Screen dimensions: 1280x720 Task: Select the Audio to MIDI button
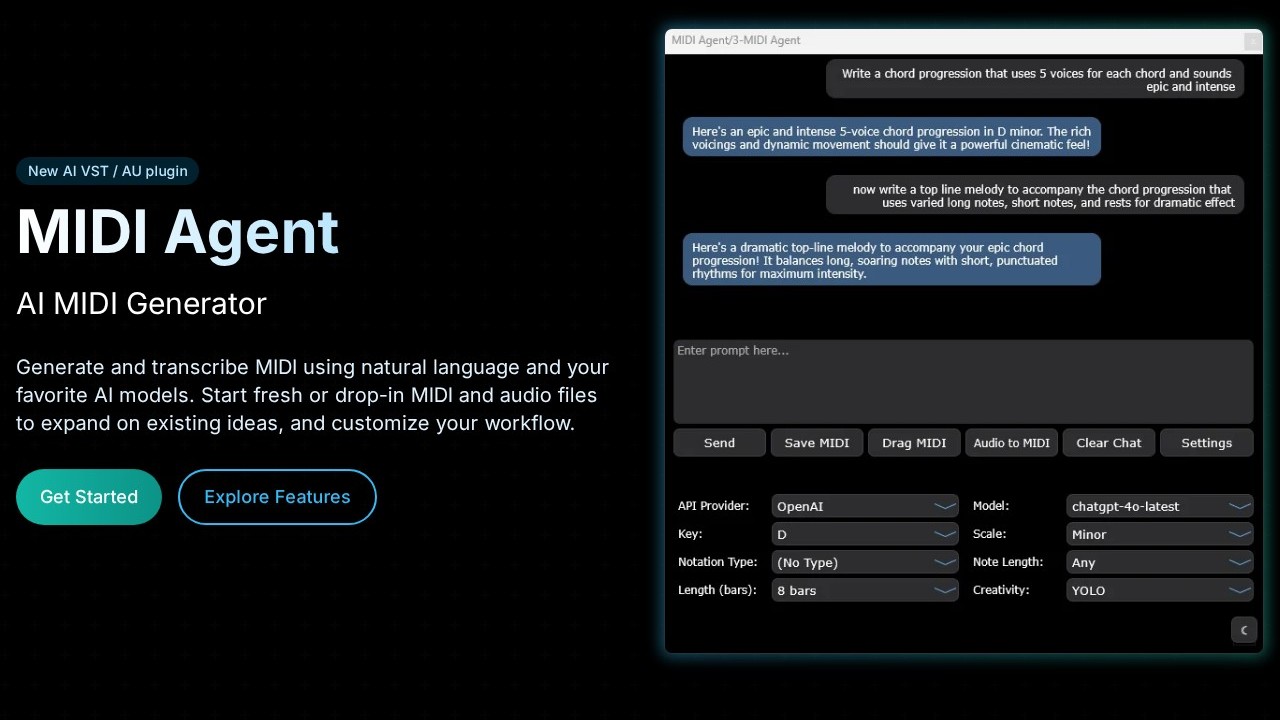tap(1011, 443)
